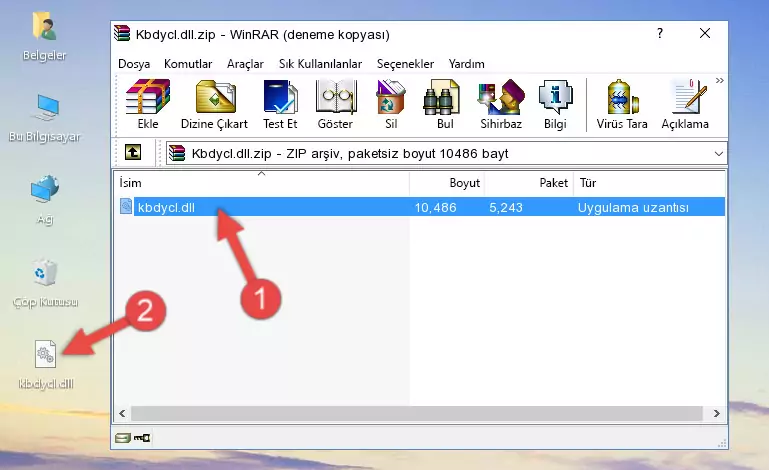The height and width of the screenshot is (470, 769).
Task: Select the kbdycl.dll file on desktop
Action: pyautogui.click(x=46, y=365)
